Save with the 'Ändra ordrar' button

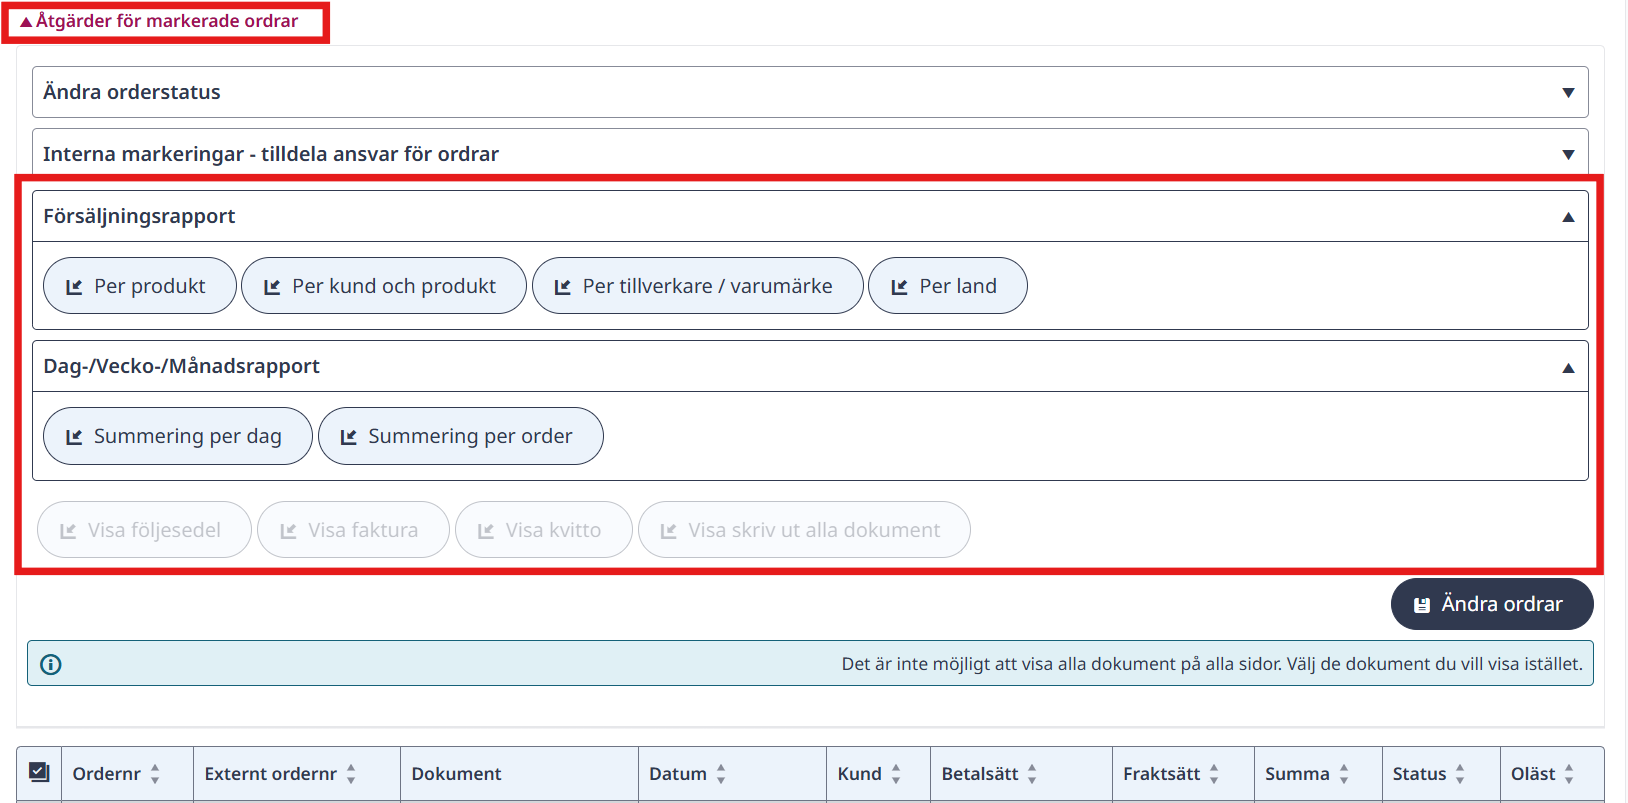coord(1492,604)
